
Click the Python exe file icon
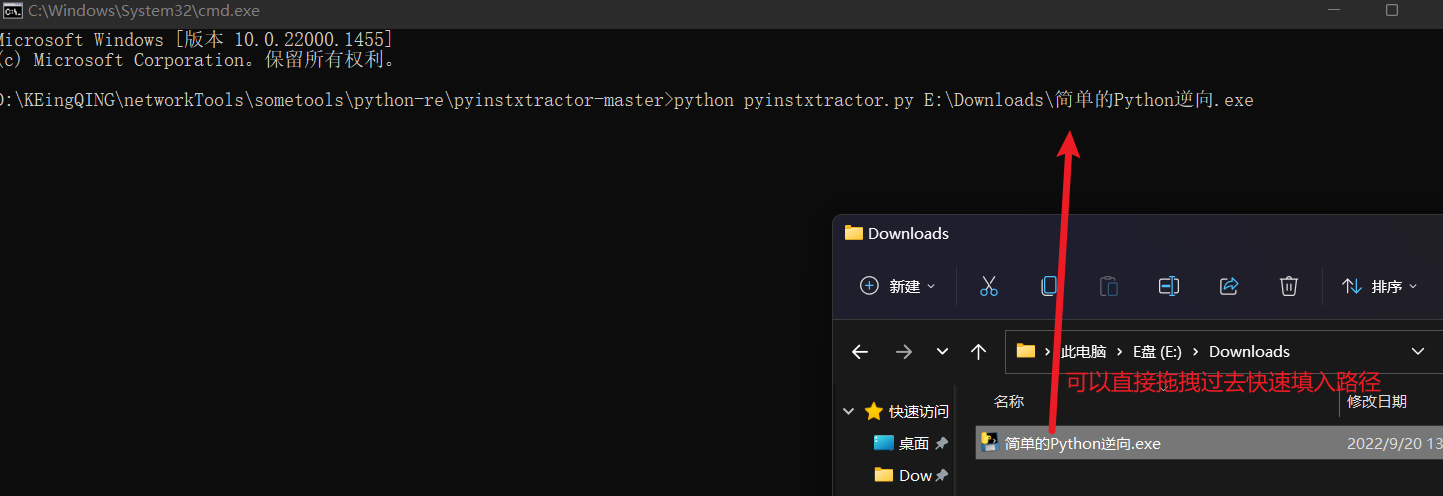(990, 442)
